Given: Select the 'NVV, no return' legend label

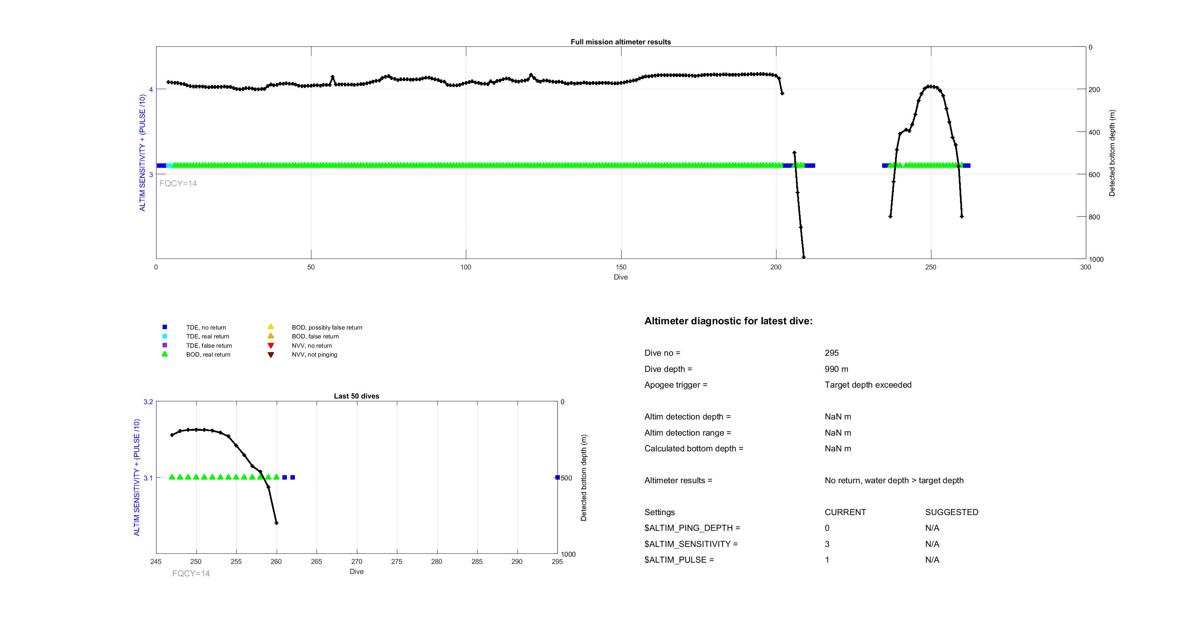Looking at the screenshot, I should 313,345.
